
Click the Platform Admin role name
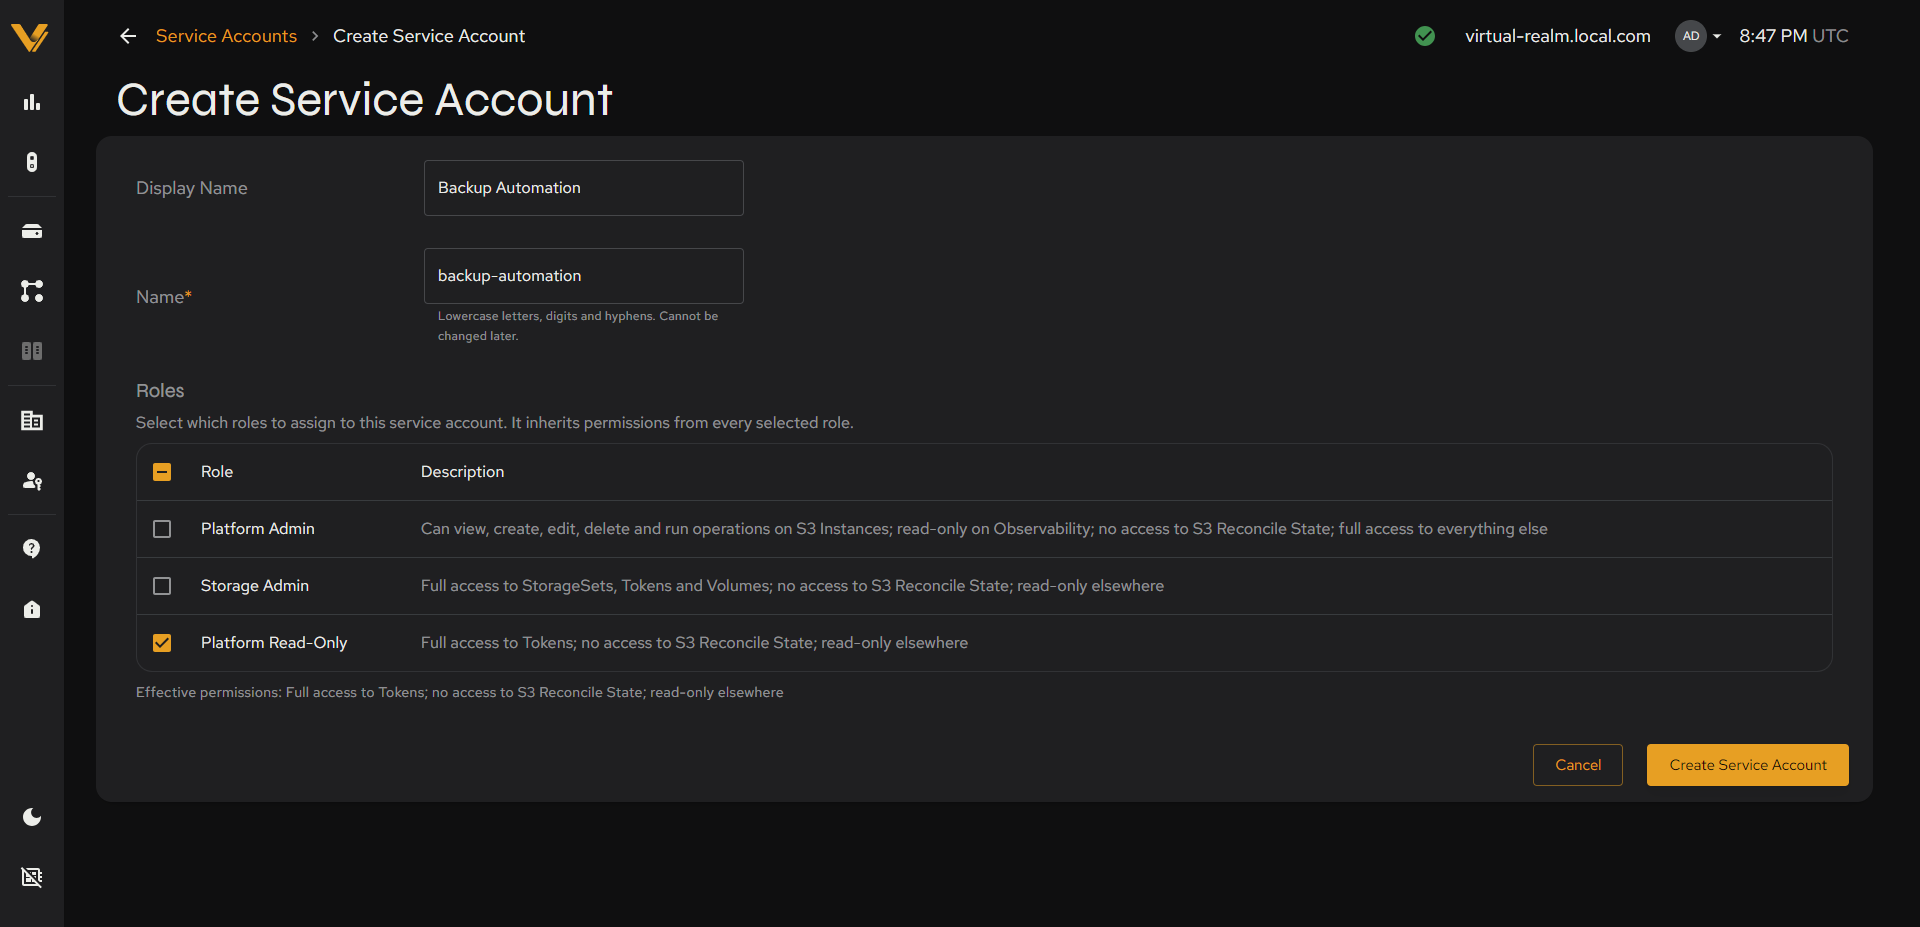(258, 529)
